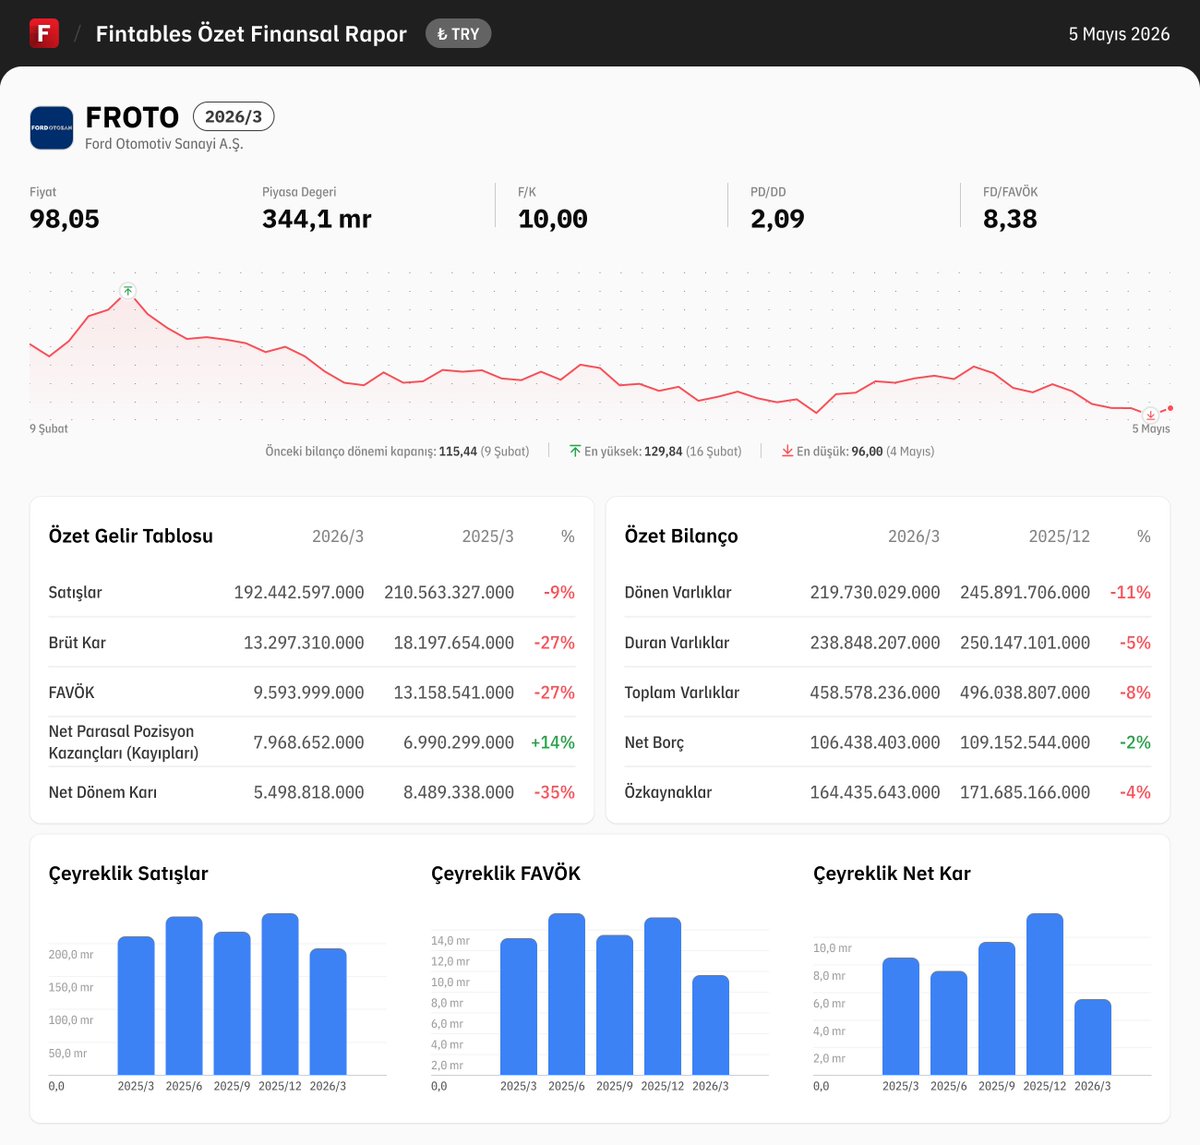1200x1145 pixels.
Task: Click the +14% change percentage
Action: [553, 742]
